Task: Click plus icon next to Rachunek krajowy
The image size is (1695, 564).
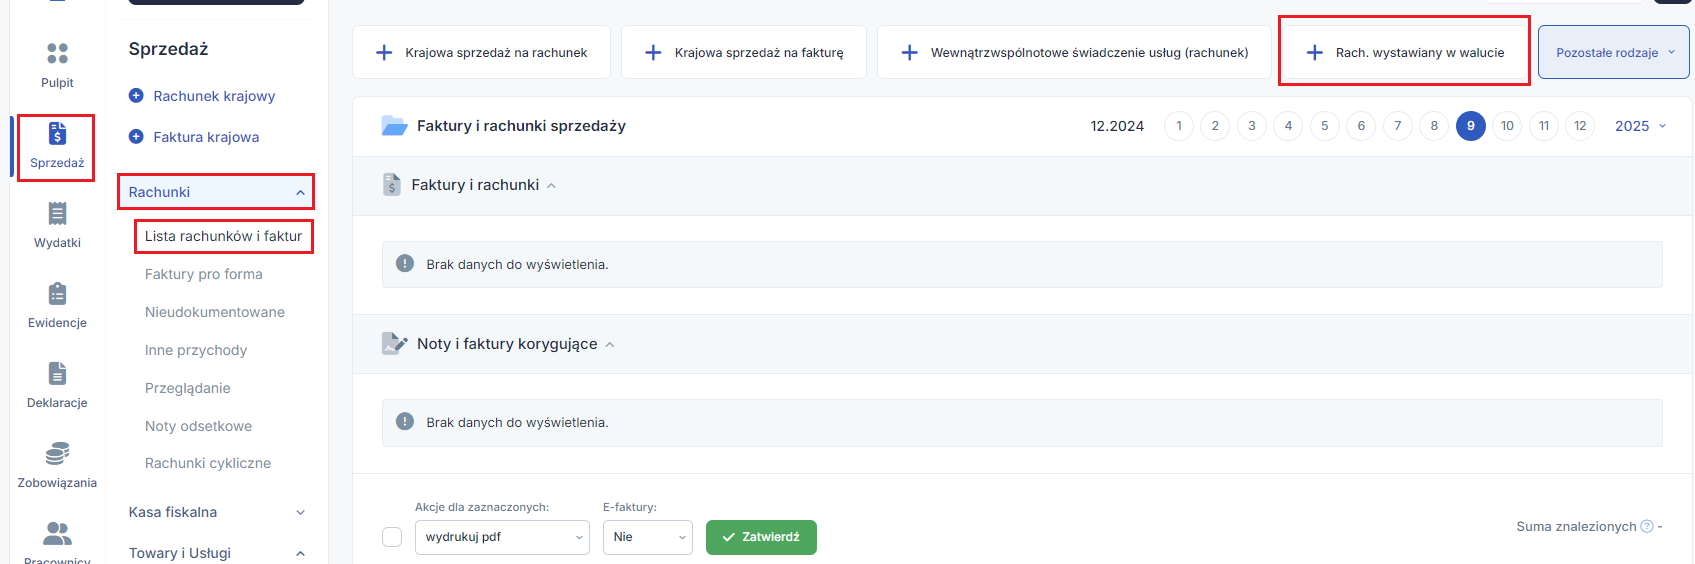Action: (x=136, y=96)
